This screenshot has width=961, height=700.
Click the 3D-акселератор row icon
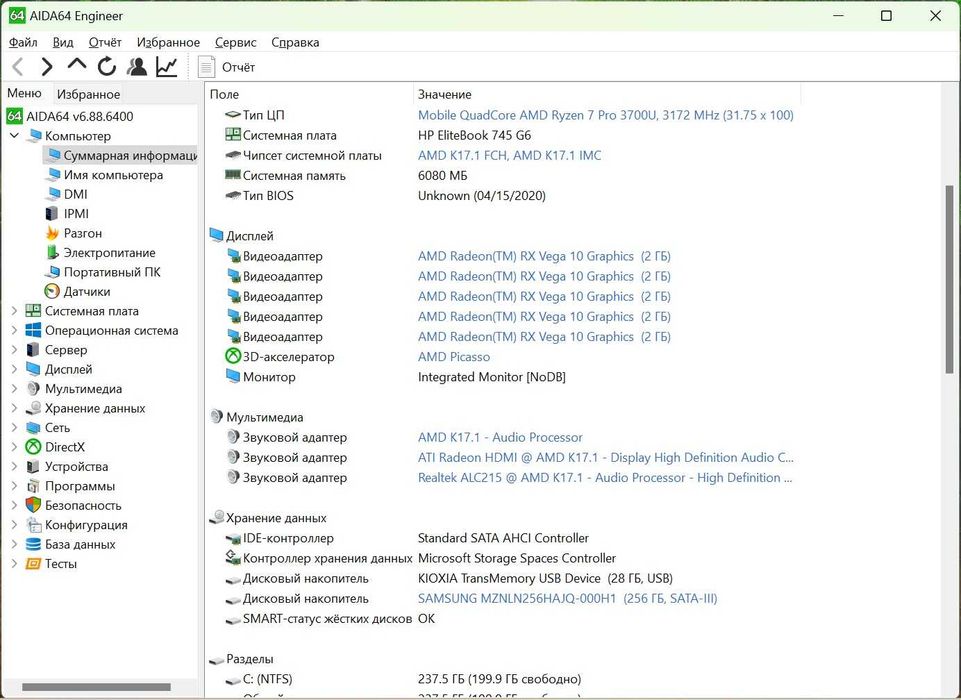pos(233,356)
